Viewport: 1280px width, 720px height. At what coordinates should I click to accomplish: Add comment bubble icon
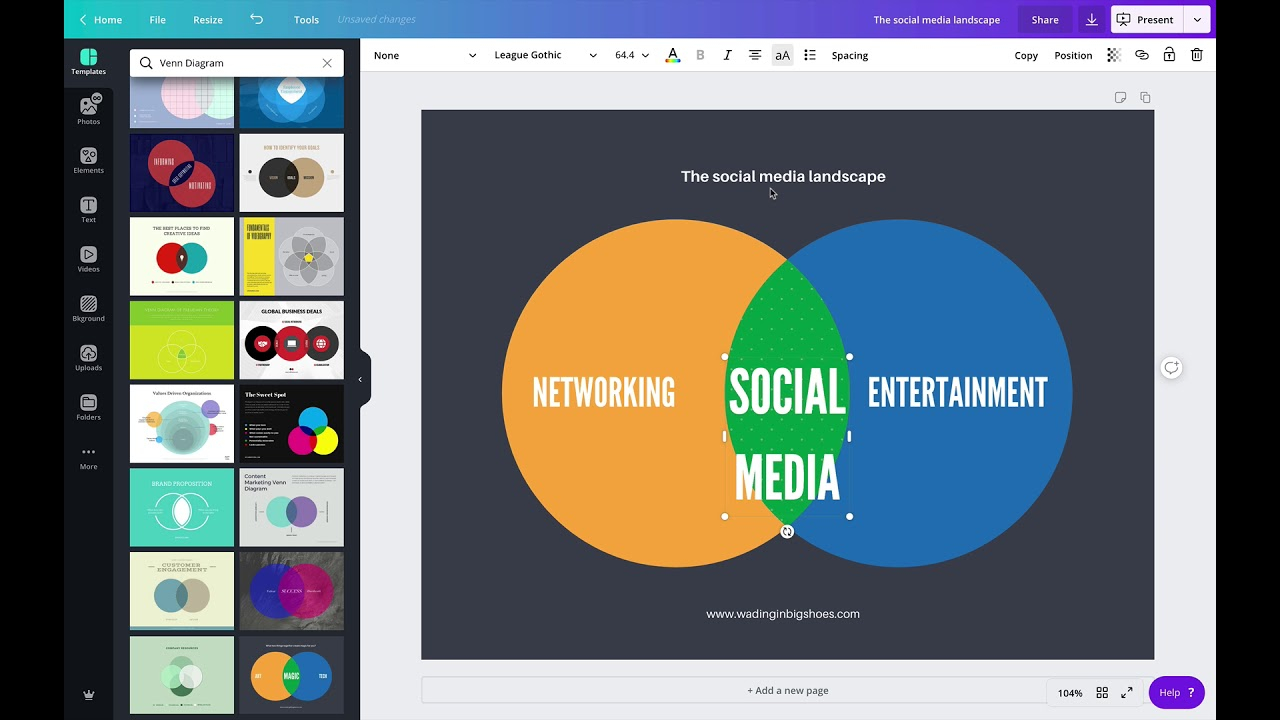pos(1171,368)
